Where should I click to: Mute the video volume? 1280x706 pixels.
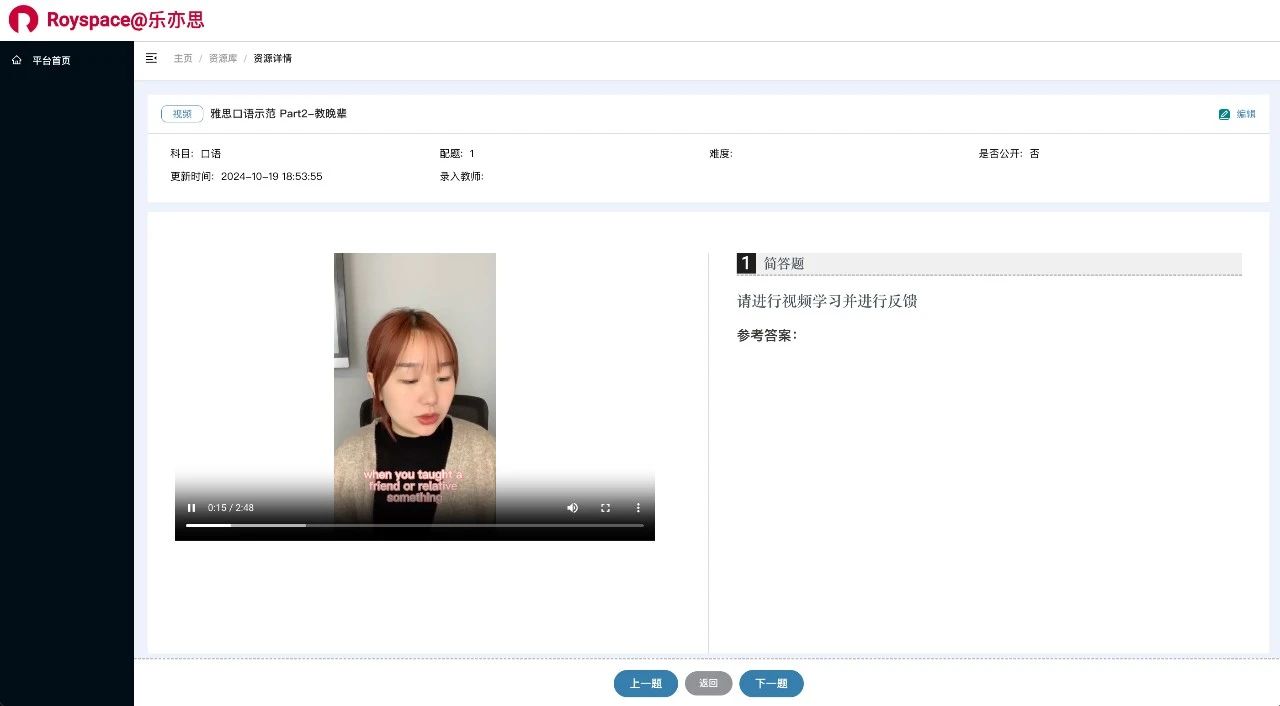click(x=572, y=508)
